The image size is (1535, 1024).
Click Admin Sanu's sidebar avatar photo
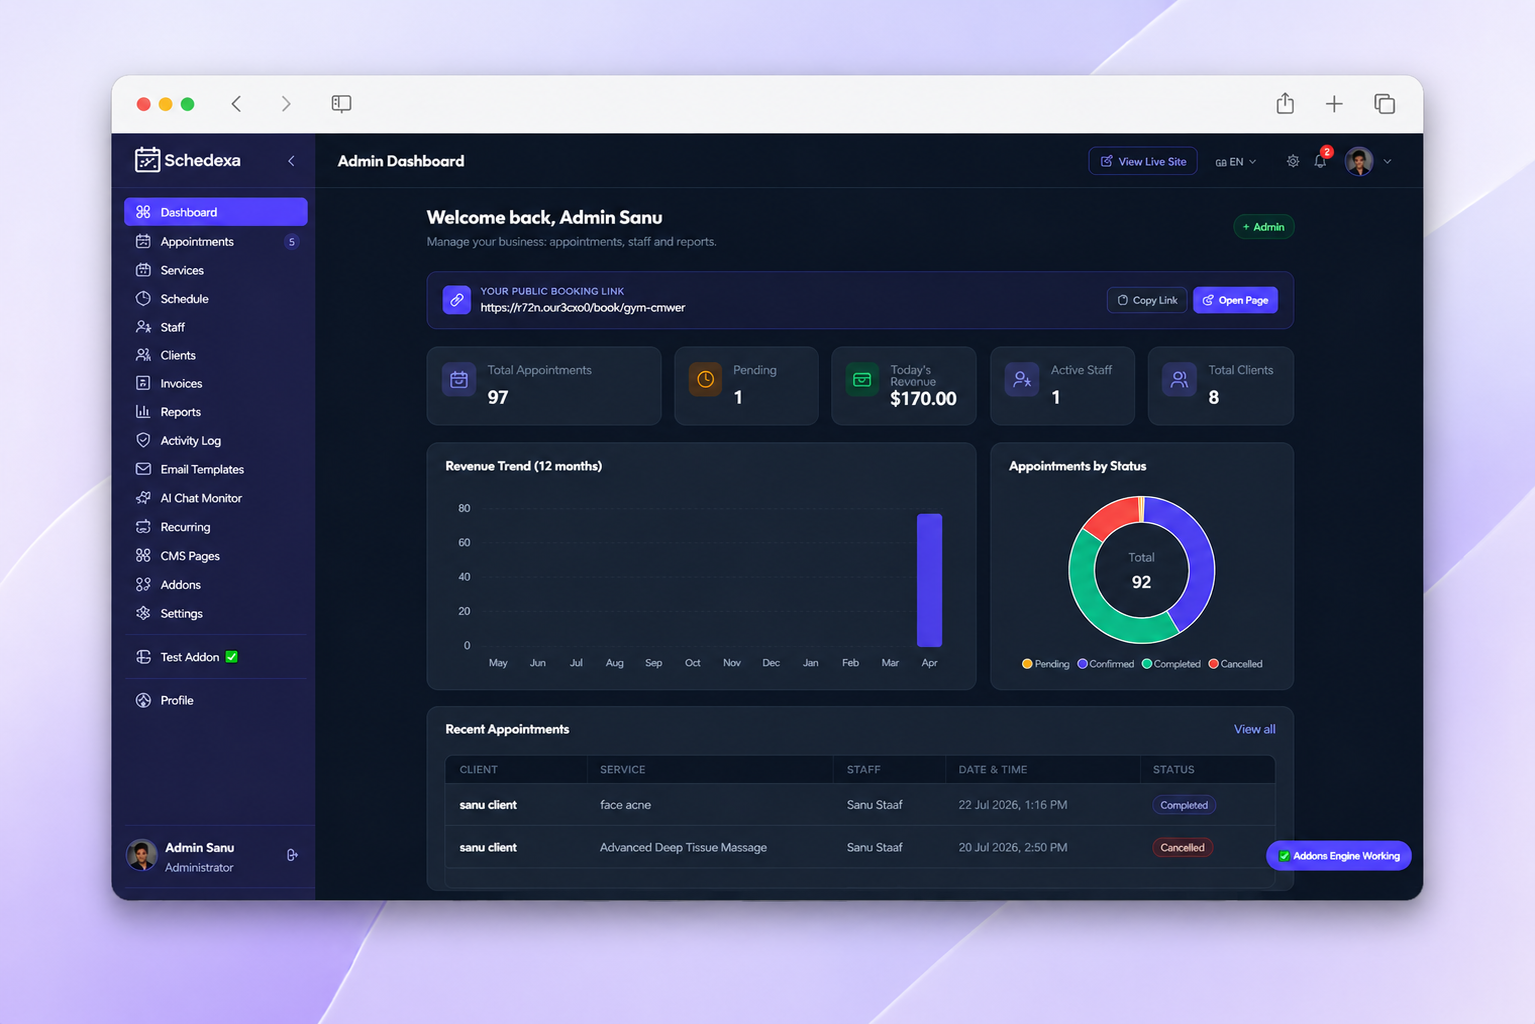142,856
